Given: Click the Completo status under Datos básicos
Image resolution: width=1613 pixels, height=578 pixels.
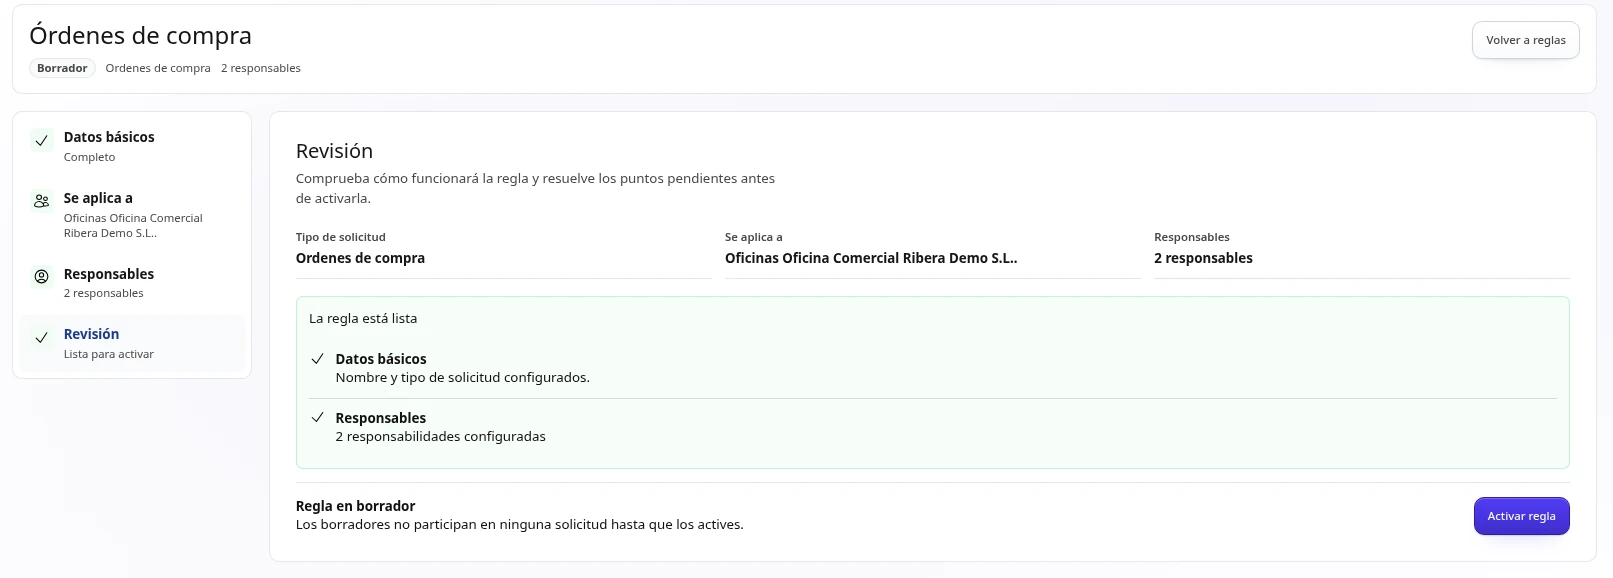Looking at the screenshot, I should tap(89, 157).
